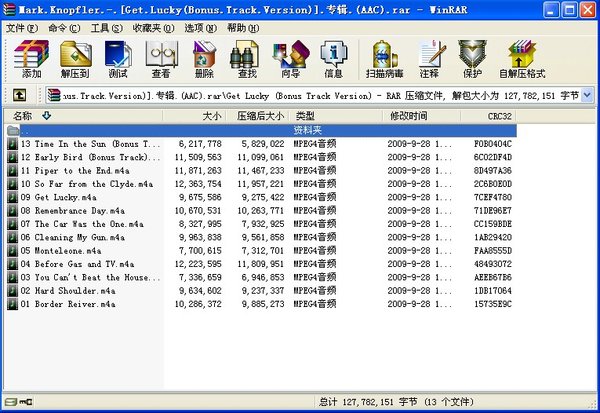Click music icon of 09 Get Lucky.m4a
This screenshot has width=600, height=413.
click(13, 198)
